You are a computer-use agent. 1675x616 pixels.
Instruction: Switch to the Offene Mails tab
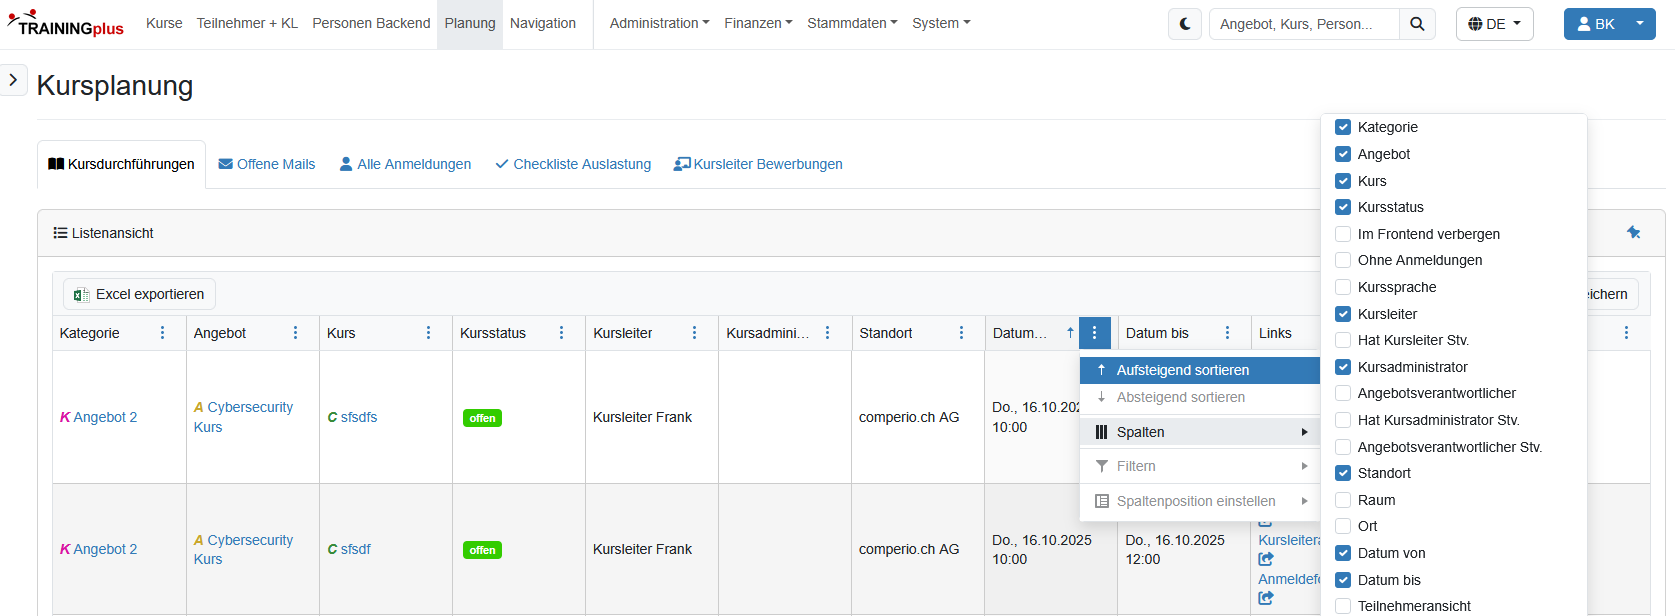coord(267,164)
